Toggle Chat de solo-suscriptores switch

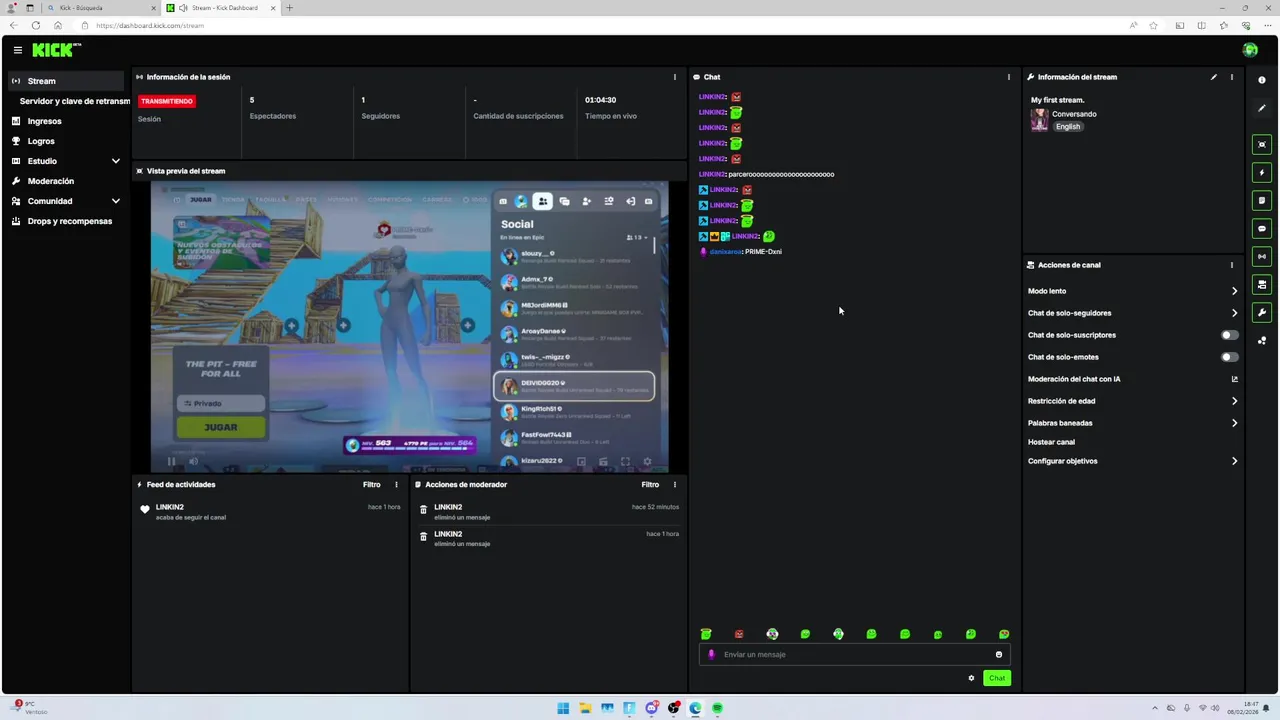click(x=1230, y=335)
